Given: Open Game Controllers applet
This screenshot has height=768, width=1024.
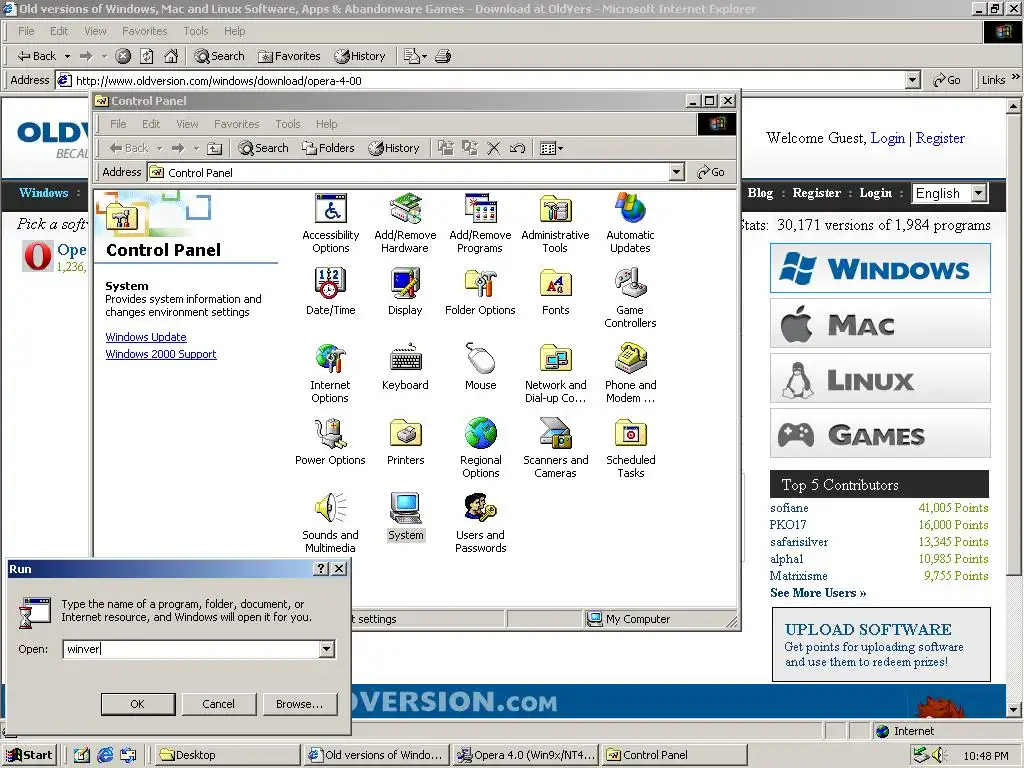Looking at the screenshot, I should [x=630, y=298].
